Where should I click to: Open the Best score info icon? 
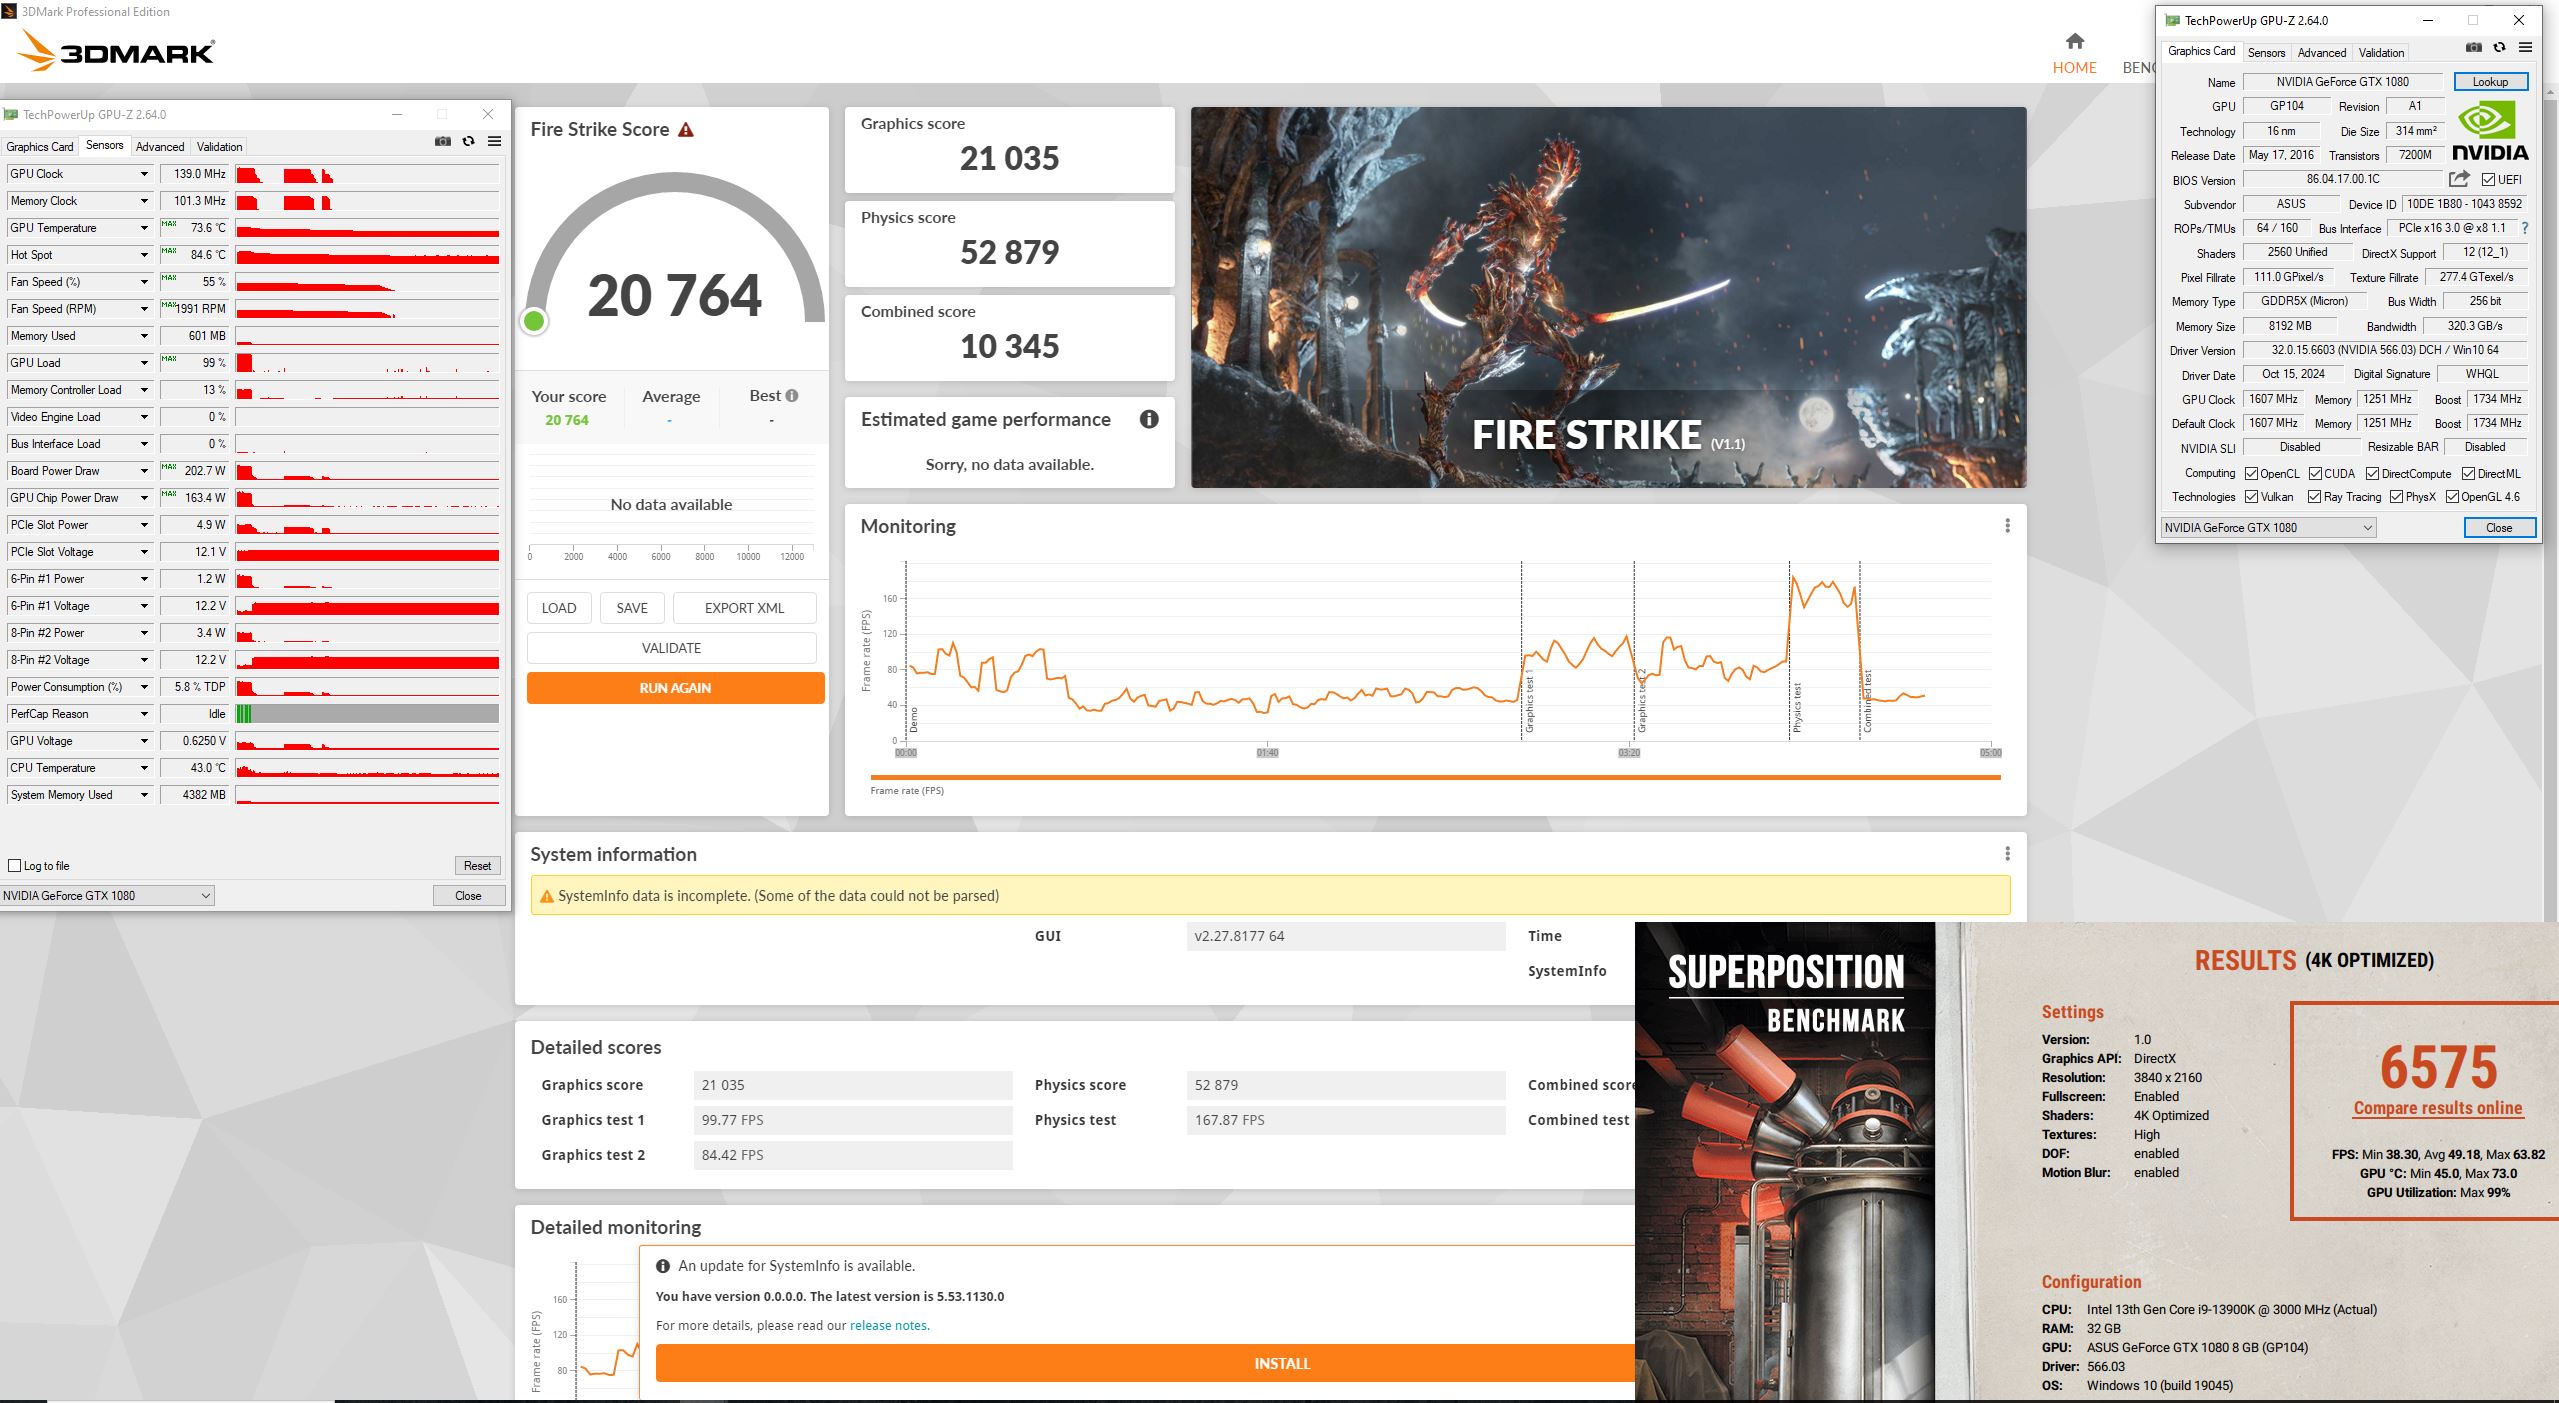[x=792, y=395]
